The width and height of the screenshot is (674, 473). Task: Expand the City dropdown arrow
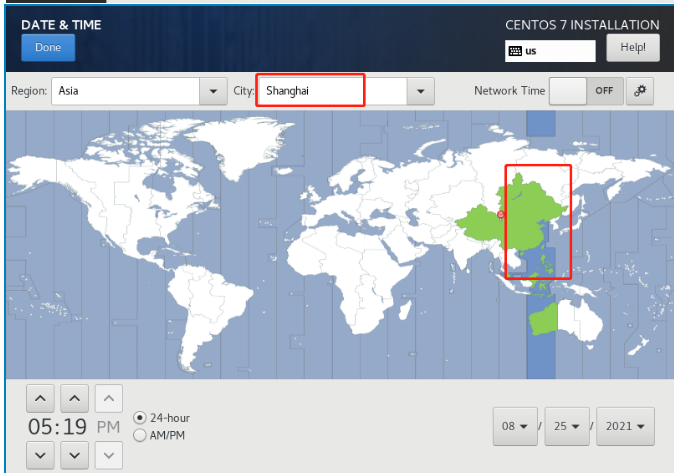coord(420,91)
